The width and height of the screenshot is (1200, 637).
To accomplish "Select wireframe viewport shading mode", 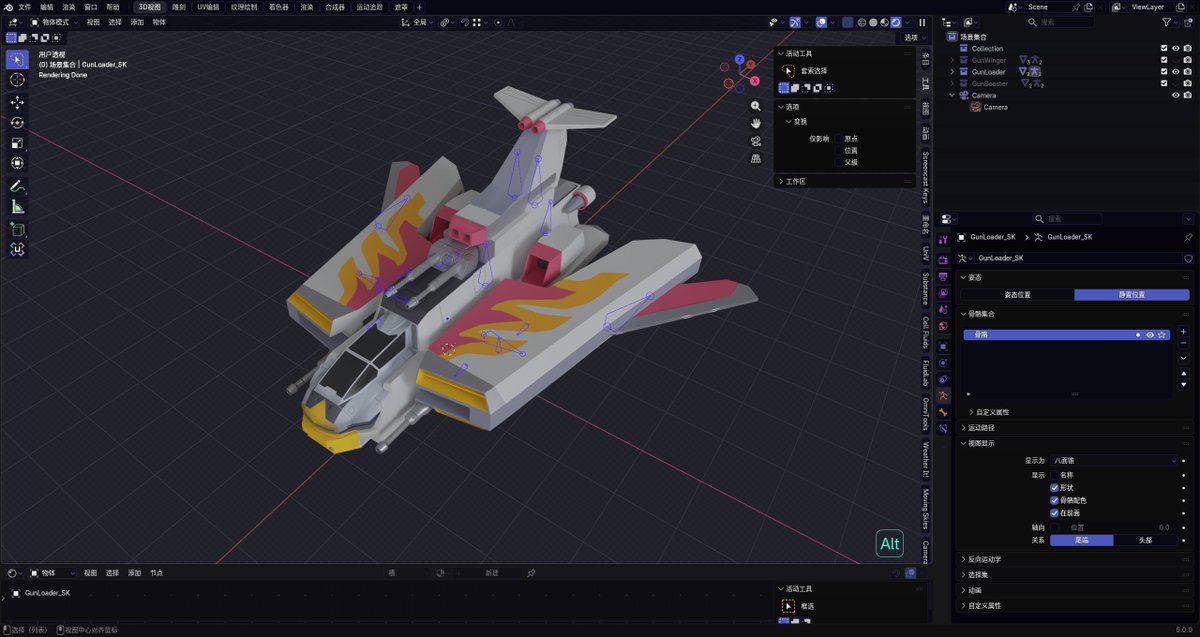I will tap(861, 22).
